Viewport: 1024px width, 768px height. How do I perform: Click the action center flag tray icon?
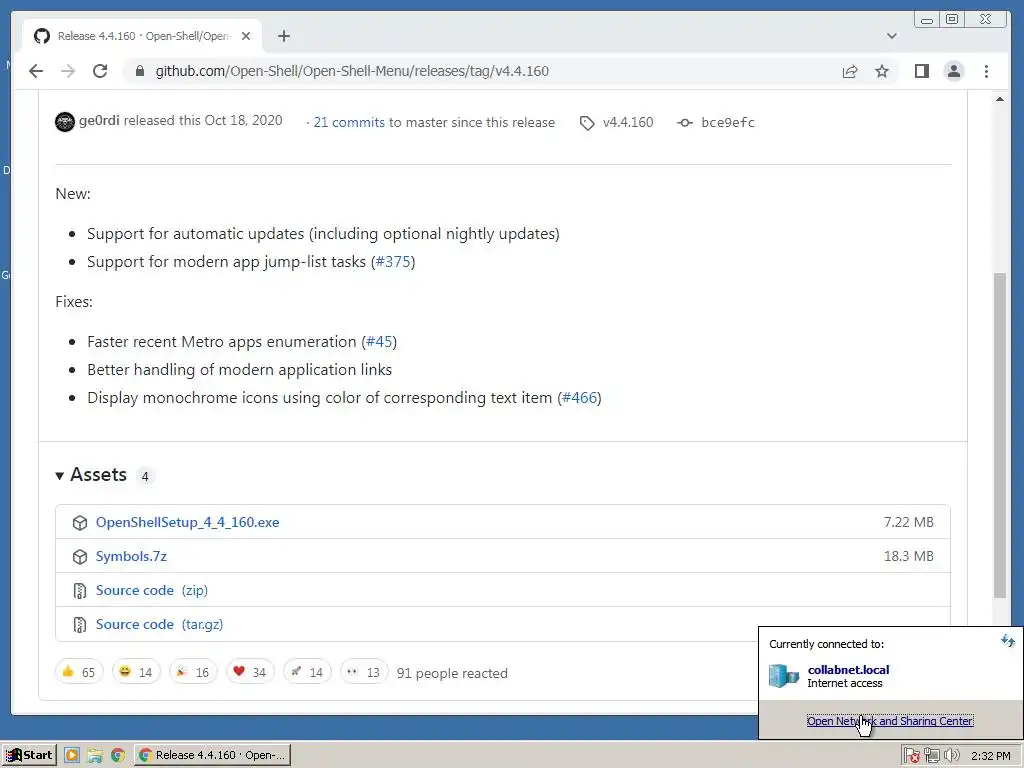coord(912,756)
